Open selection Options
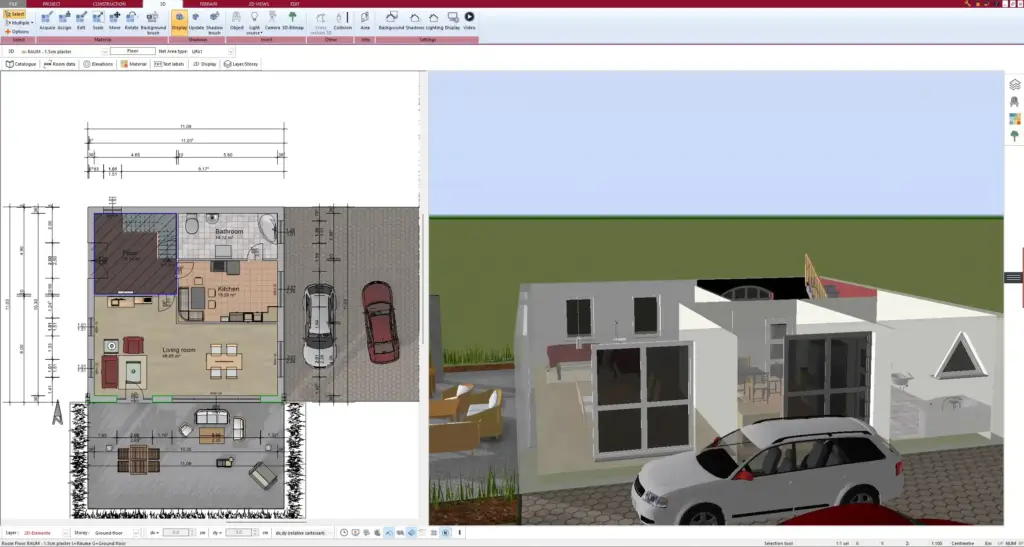The width and height of the screenshot is (1024, 547). tap(17, 31)
